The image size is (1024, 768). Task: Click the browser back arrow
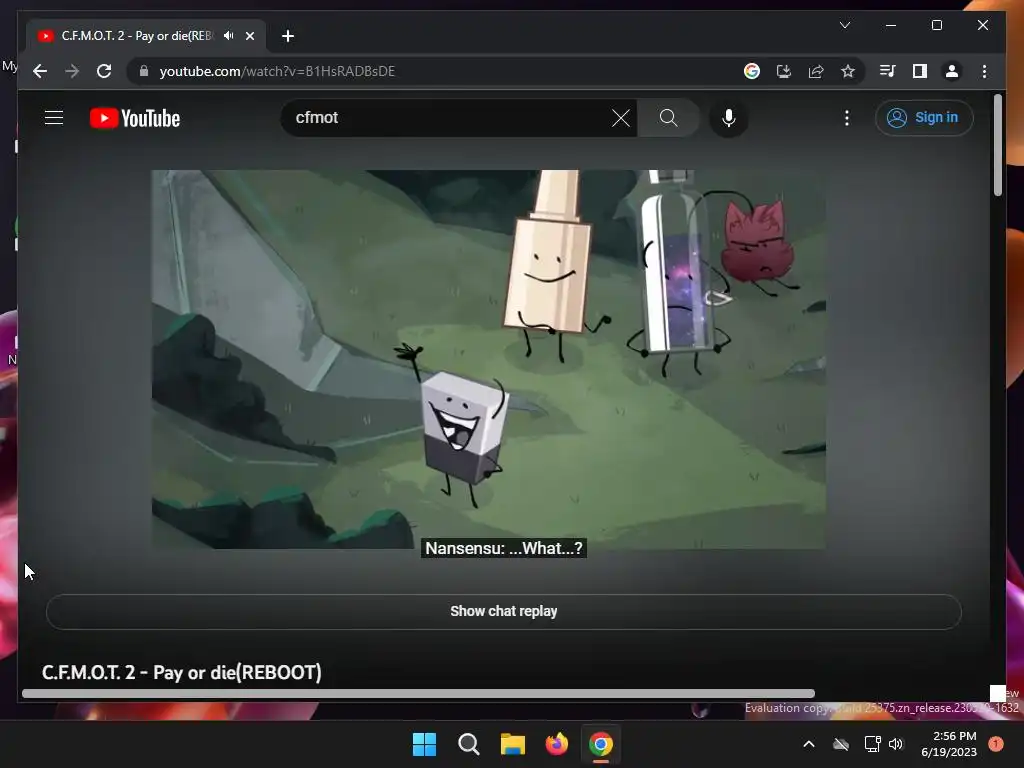[40, 71]
